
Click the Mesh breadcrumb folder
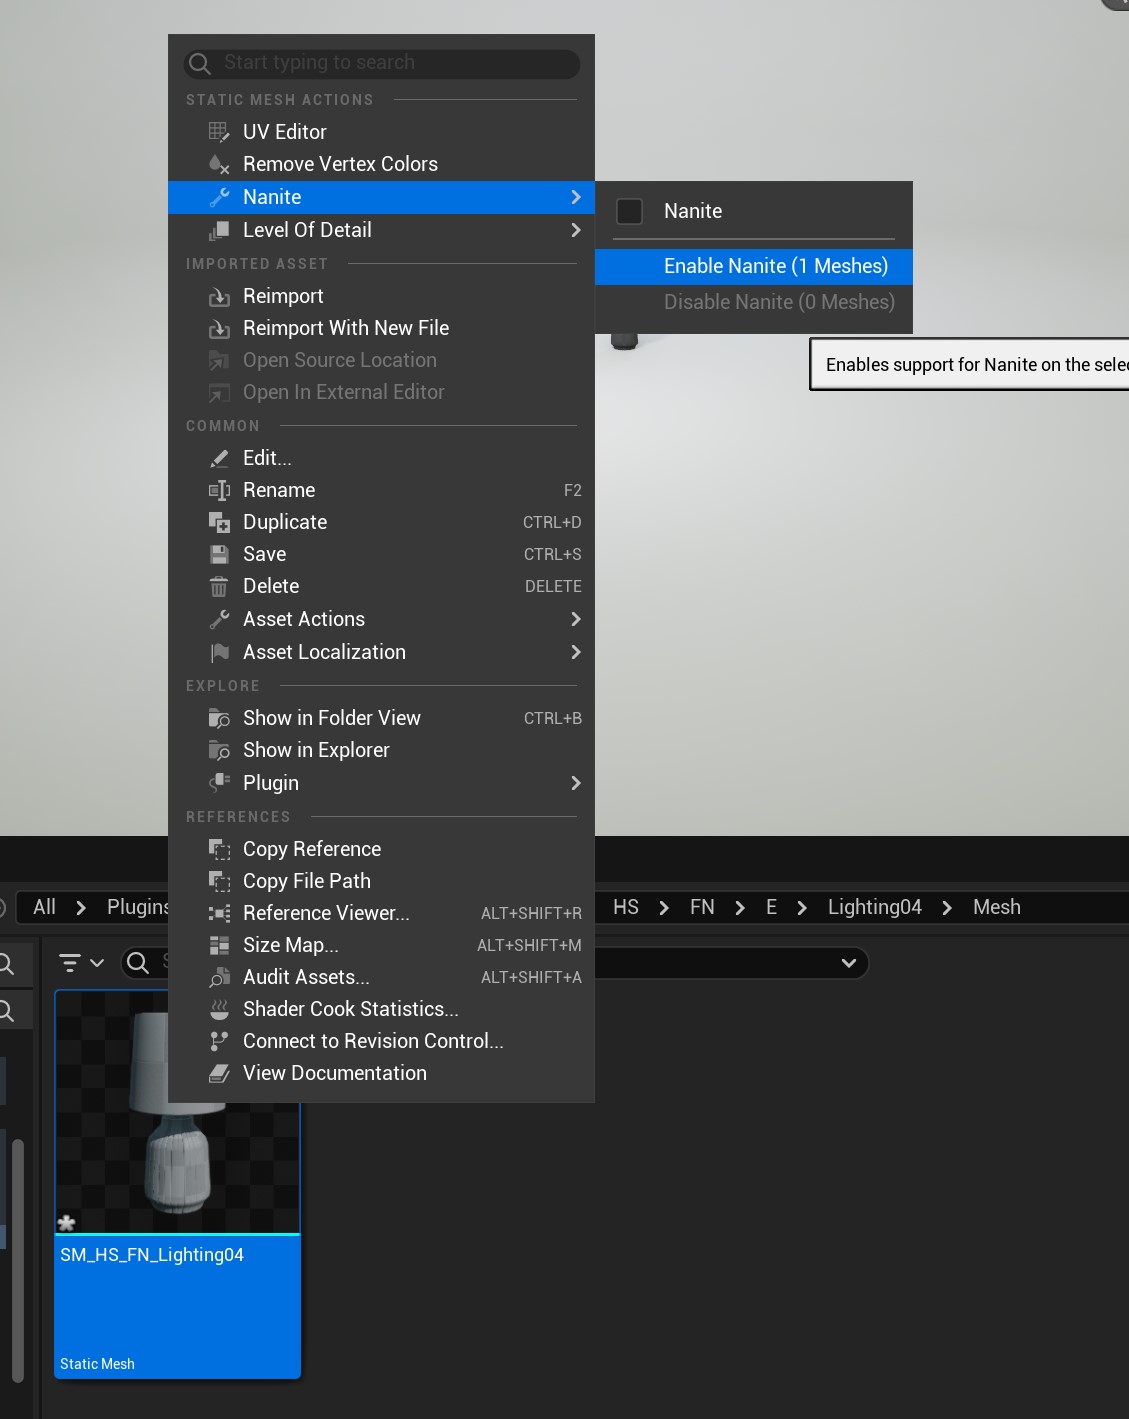click(x=997, y=907)
